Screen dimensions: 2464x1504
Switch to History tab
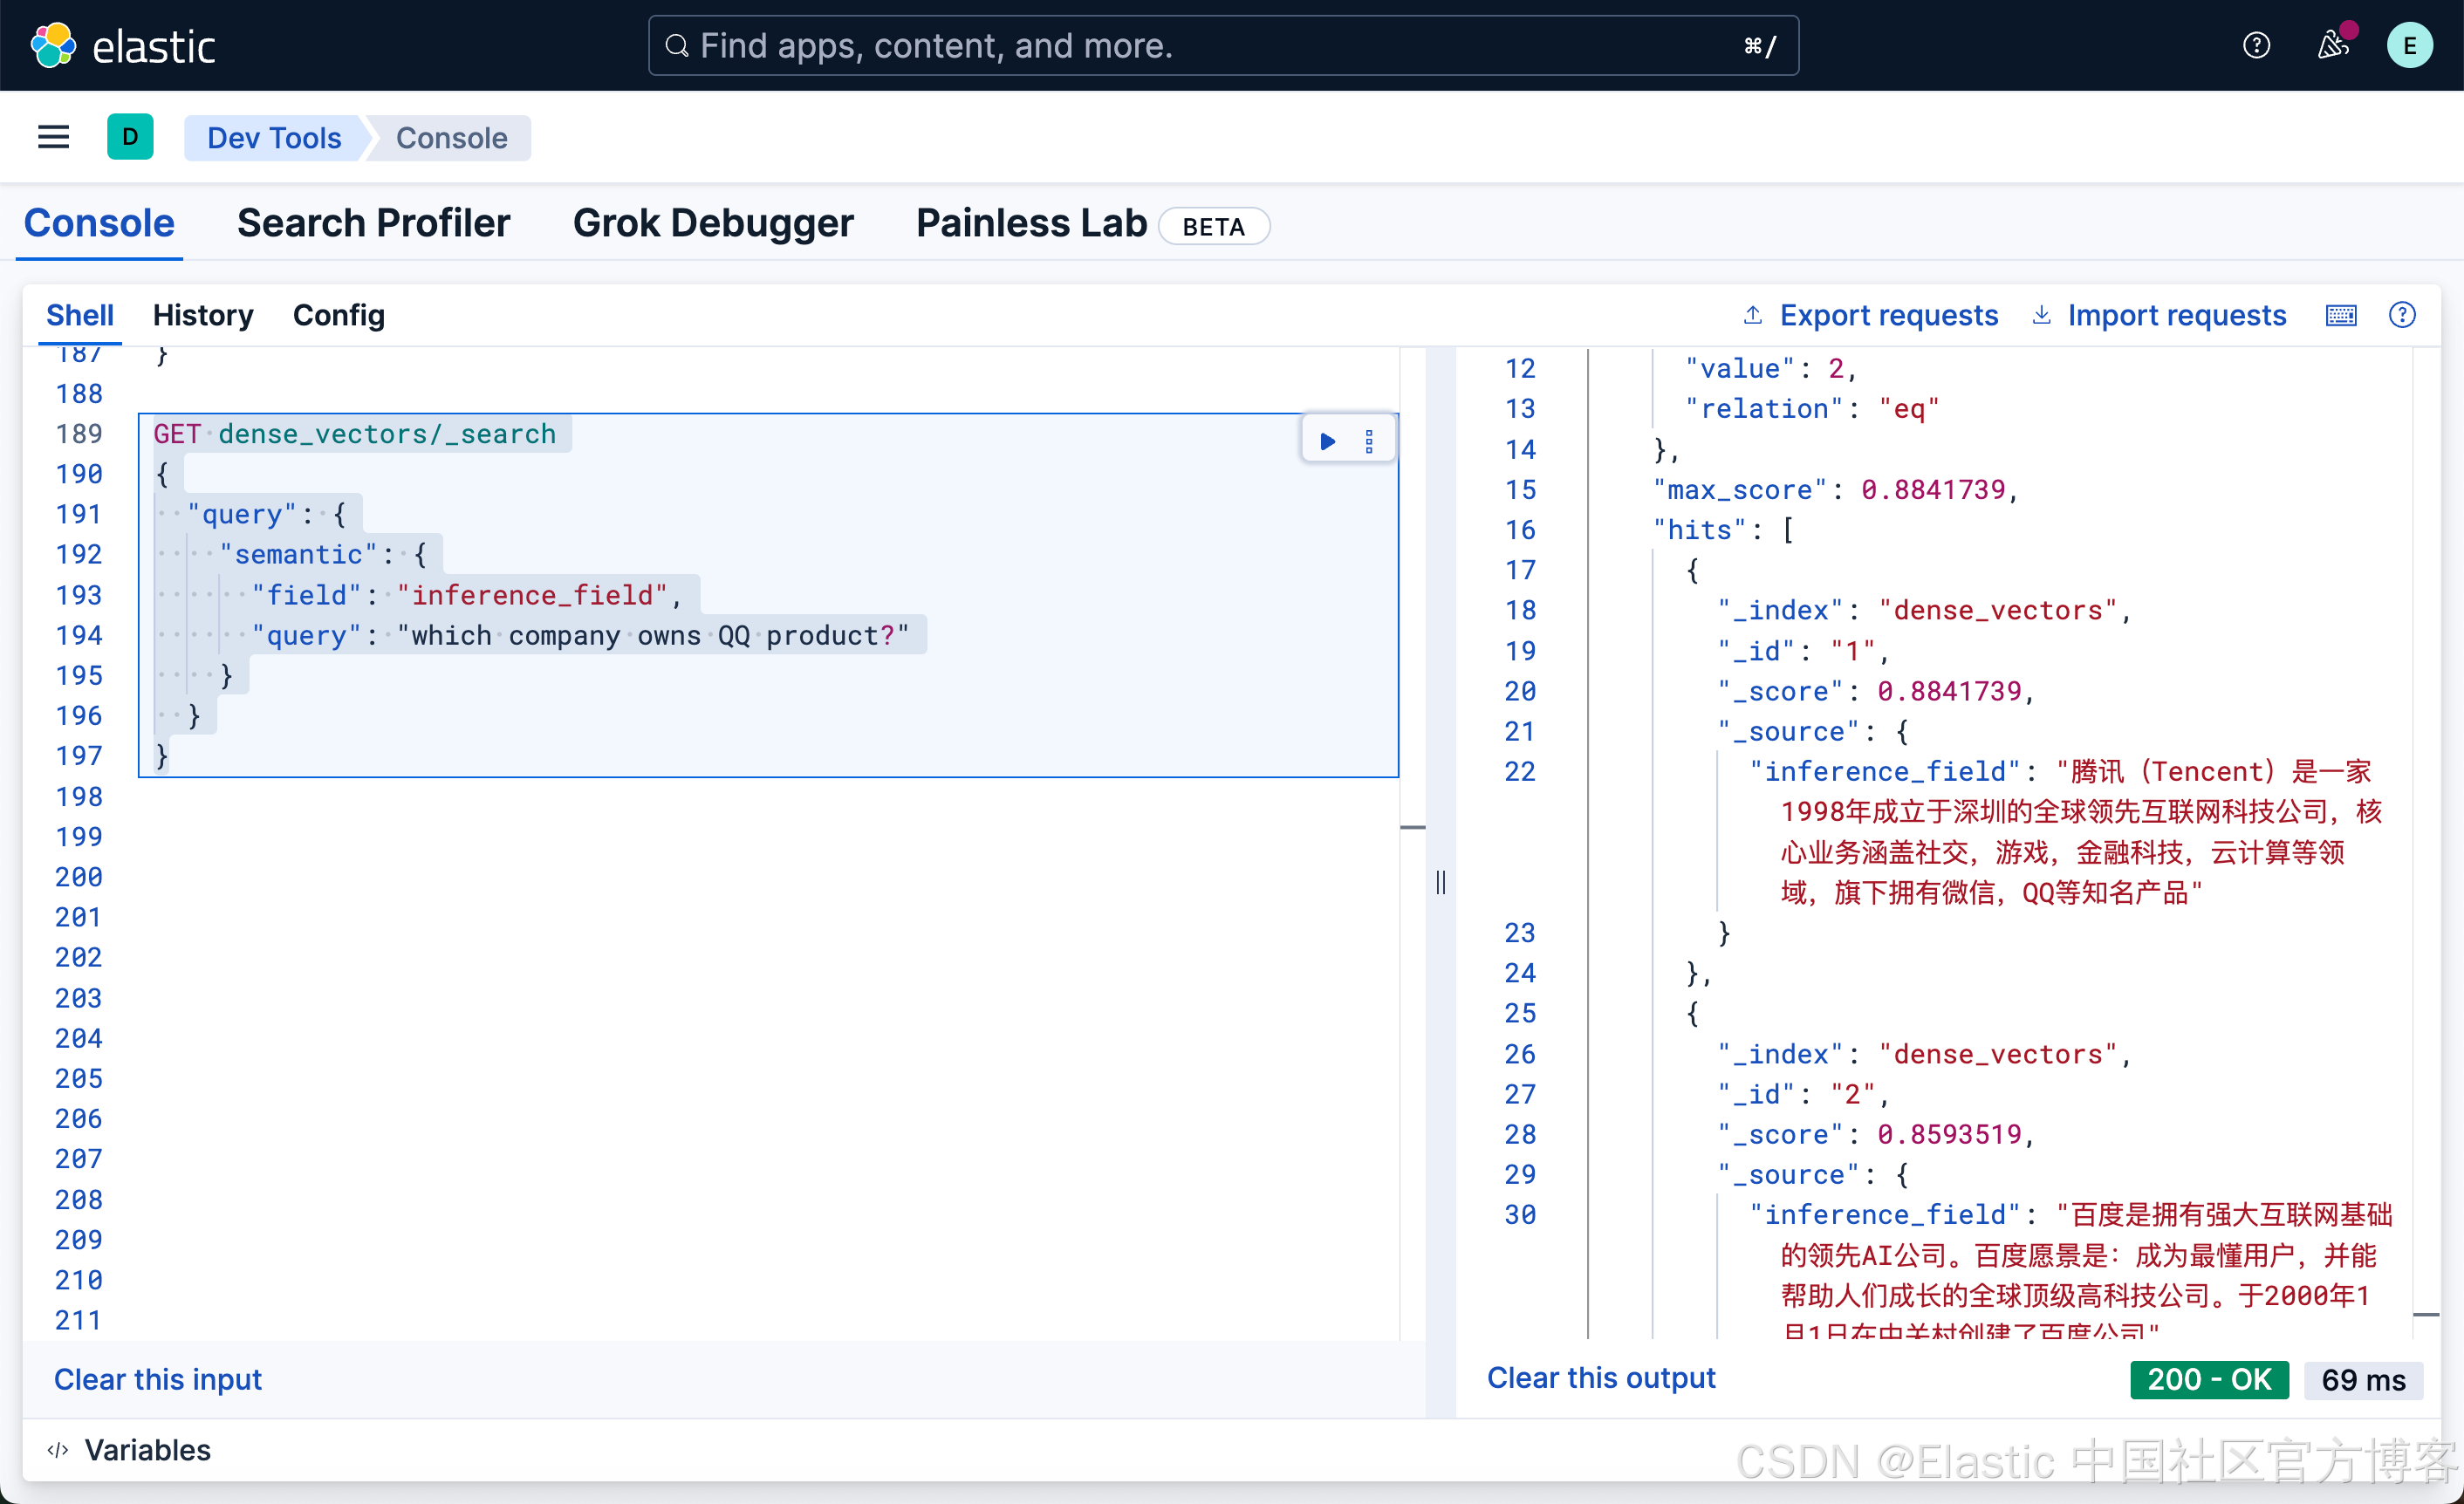[x=203, y=315]
